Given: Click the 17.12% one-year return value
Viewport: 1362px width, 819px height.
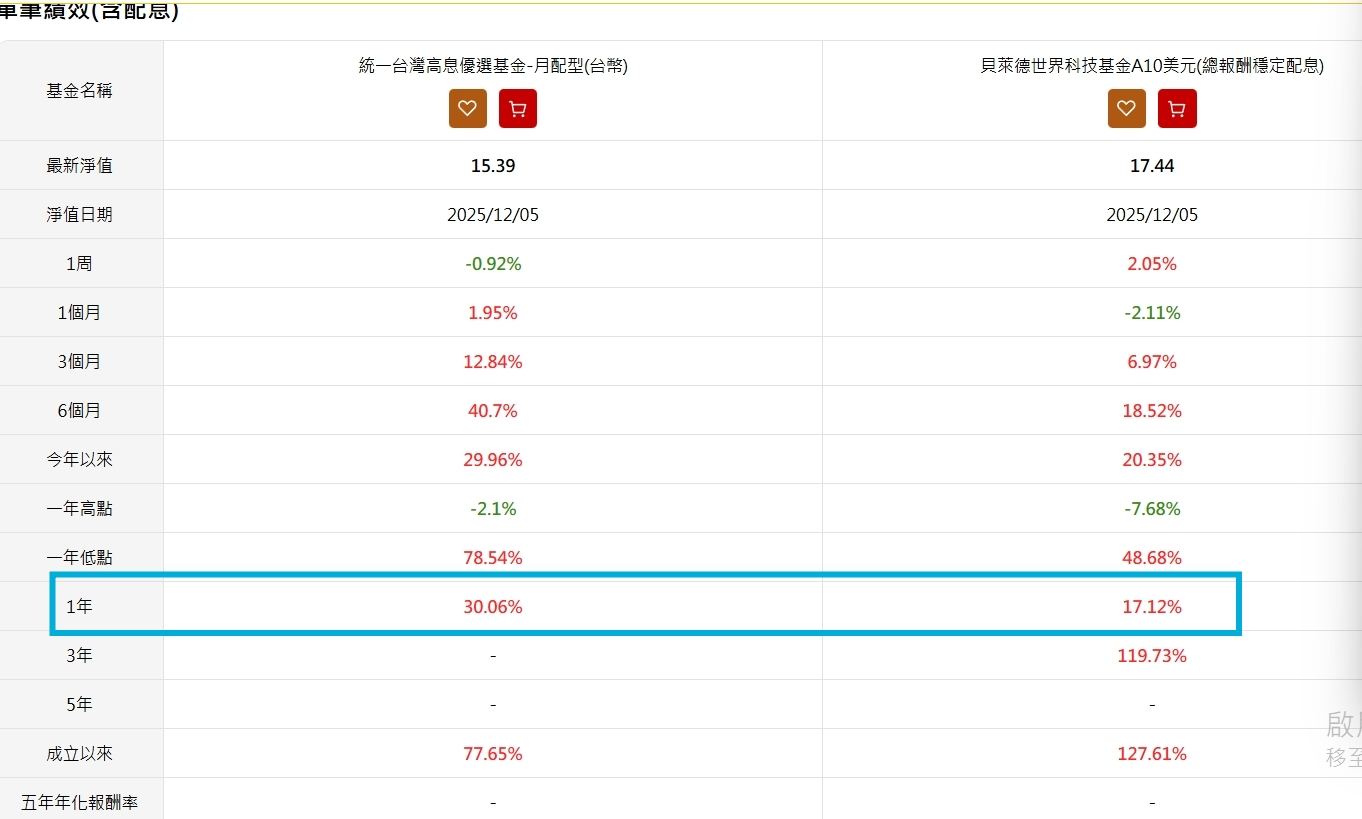Looking at the screenshot, I should (1152, 606).
